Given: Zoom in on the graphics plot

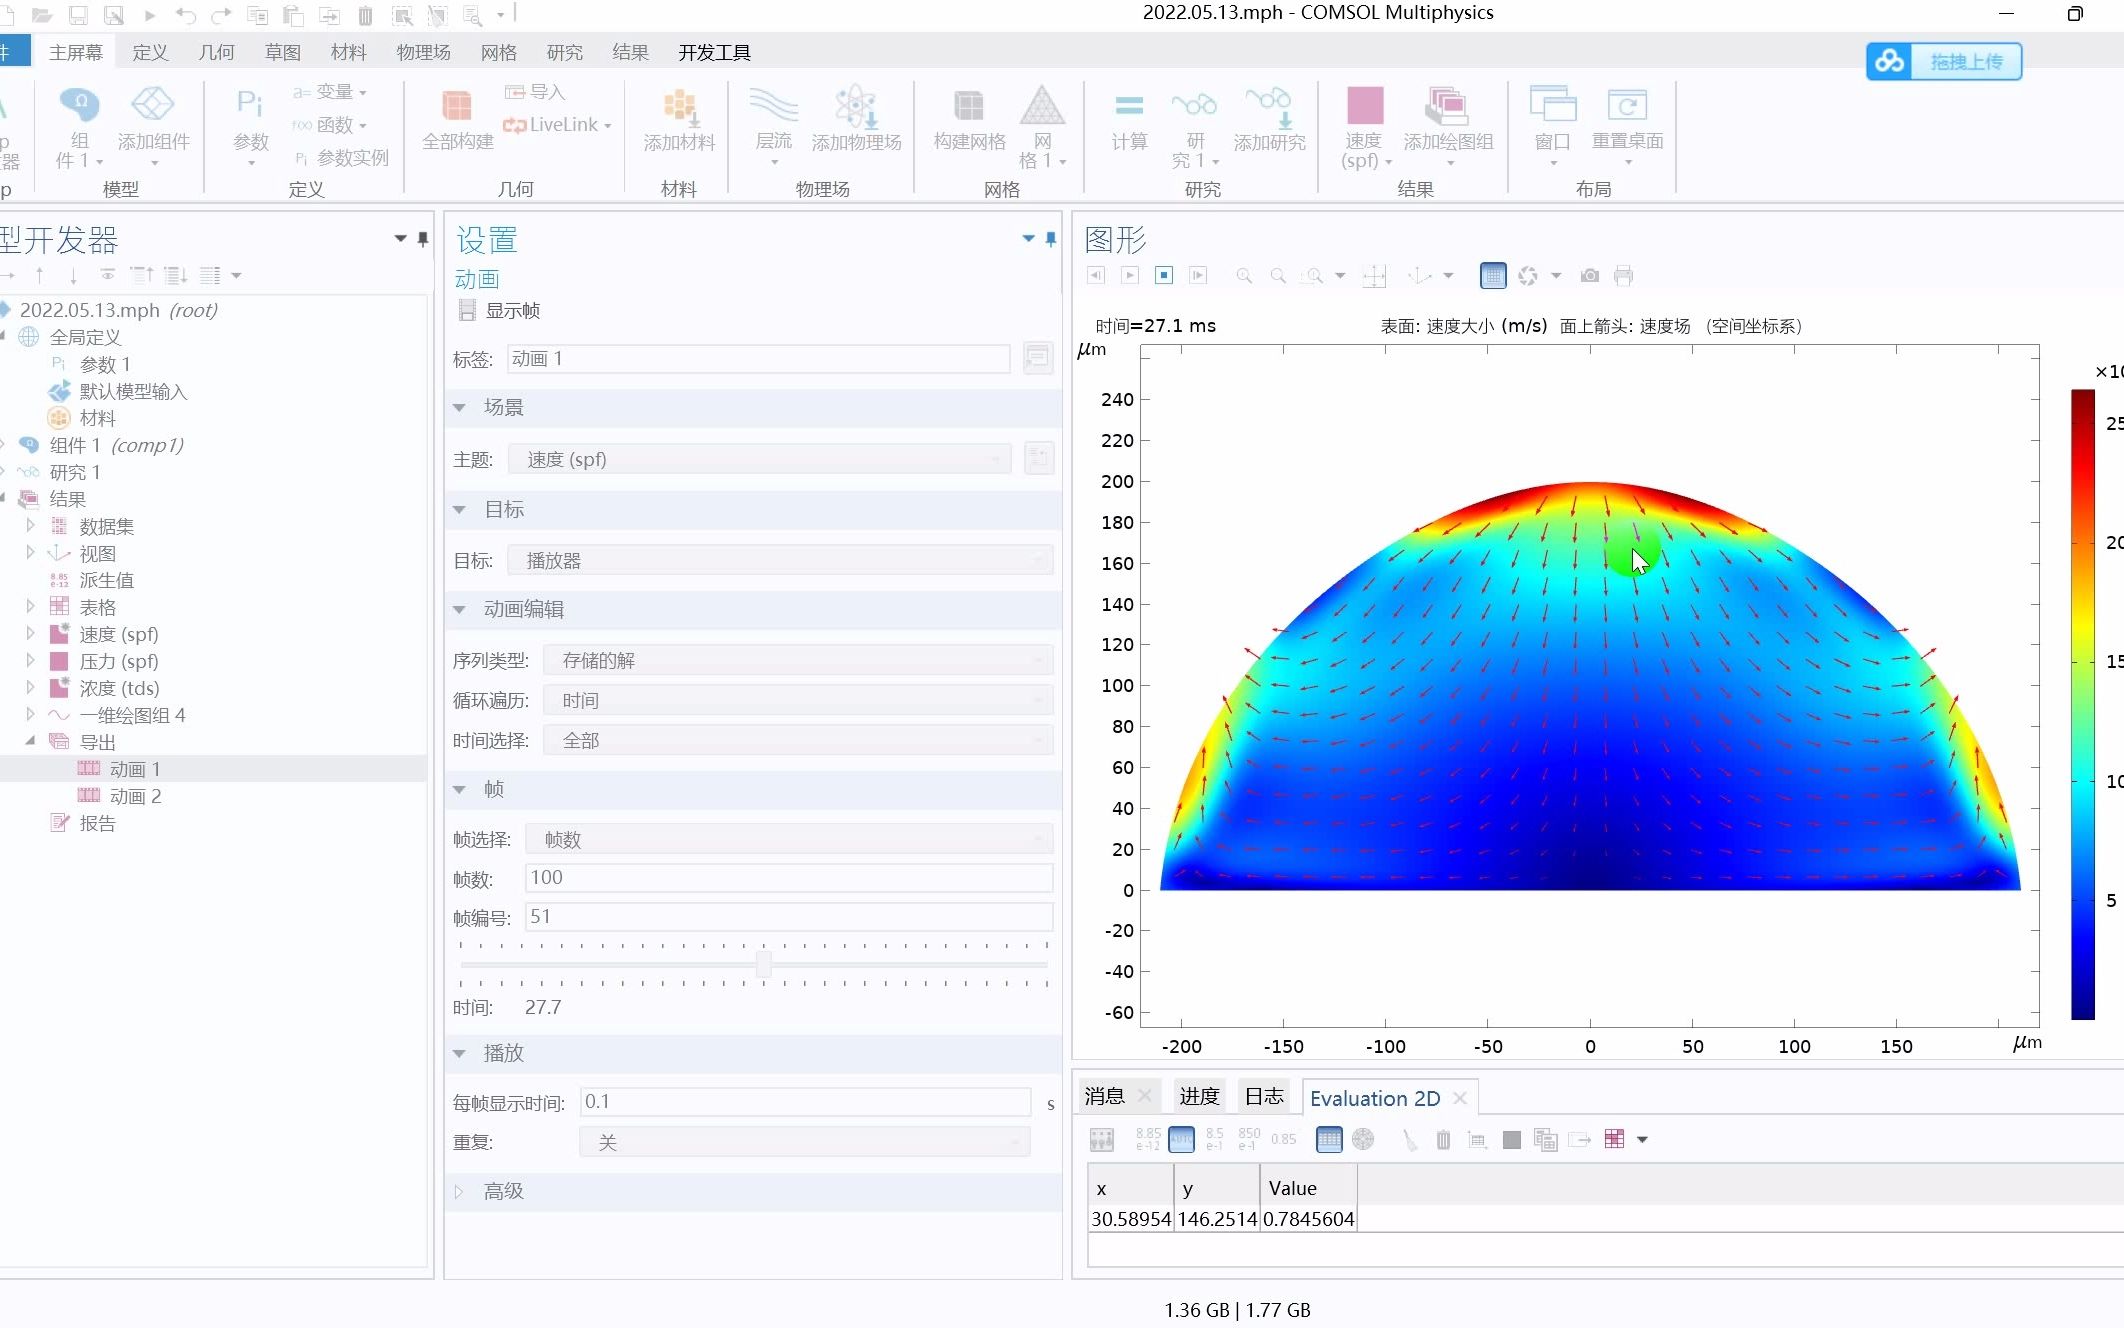Looking at the screenshot, I should (1243, 276).
